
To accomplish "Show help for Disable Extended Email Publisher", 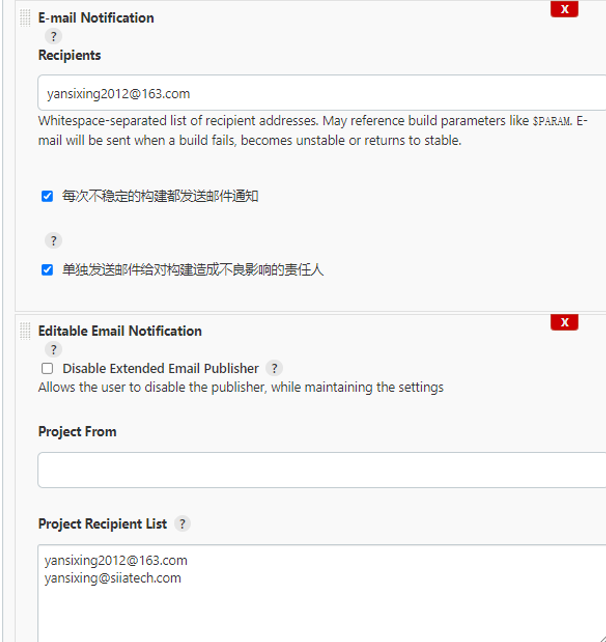I will 274,368.
